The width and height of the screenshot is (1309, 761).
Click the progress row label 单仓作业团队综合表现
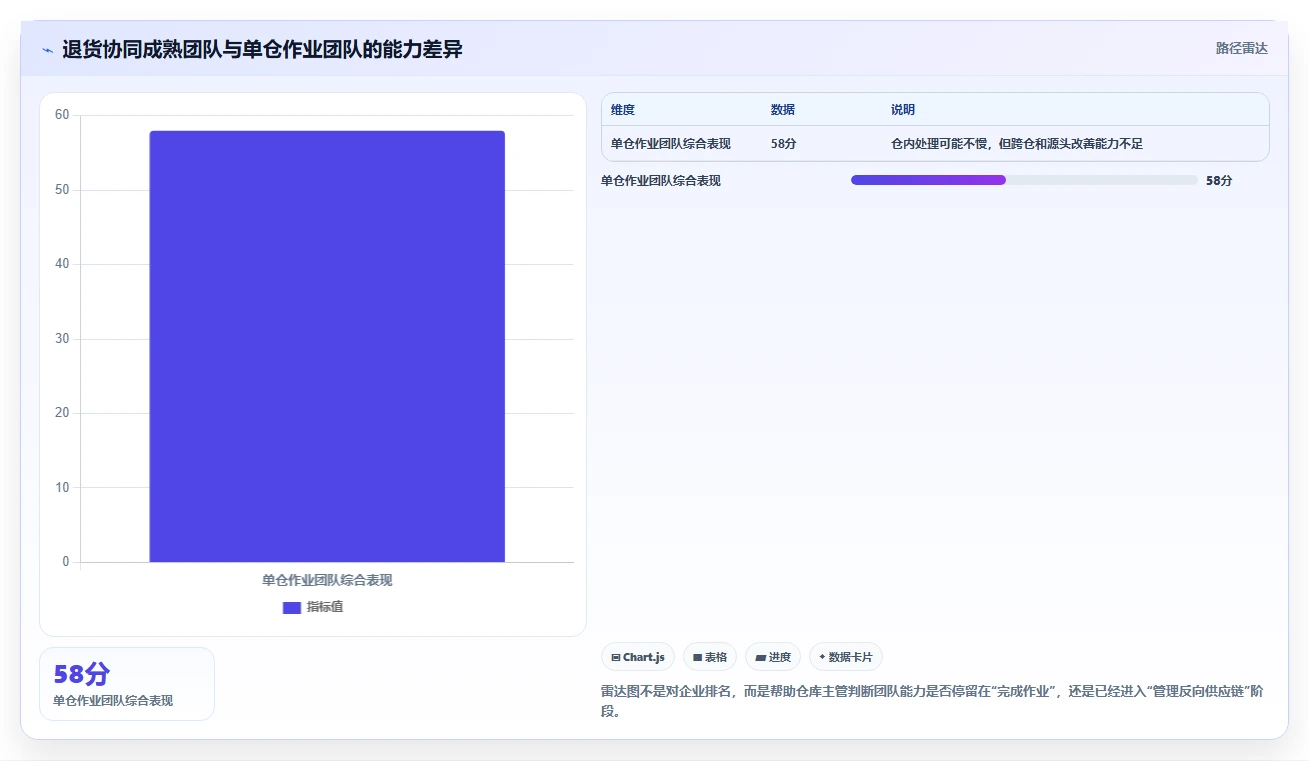coord(661,181)
